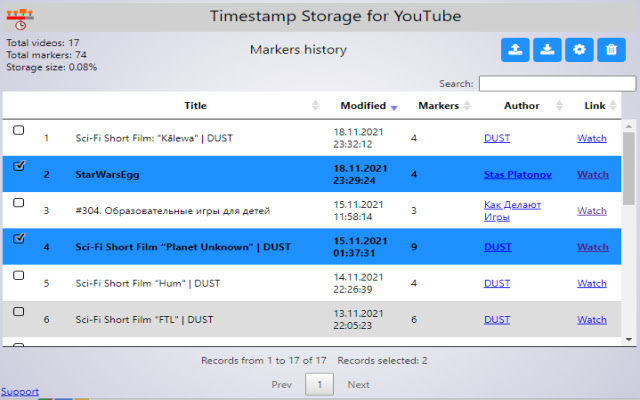640x400 pixels.
Task: Open the Stas Platonov author link
Action: click(x=518, y=174)
